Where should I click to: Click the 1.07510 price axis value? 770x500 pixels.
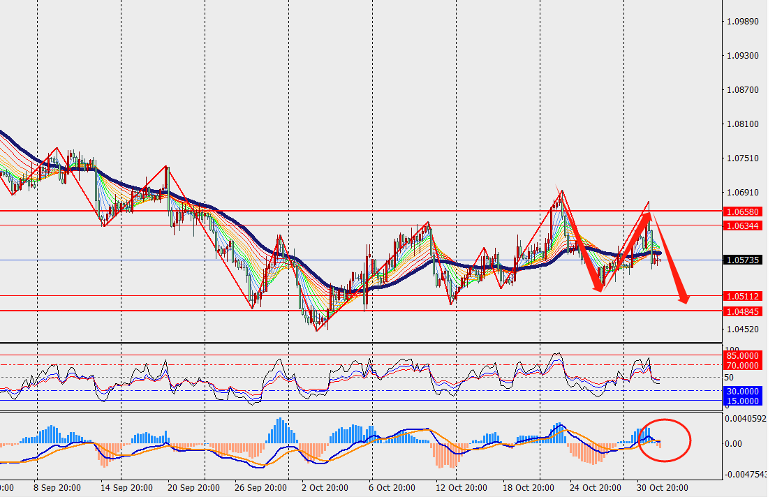pyautogui.click(x=742, y=158)
